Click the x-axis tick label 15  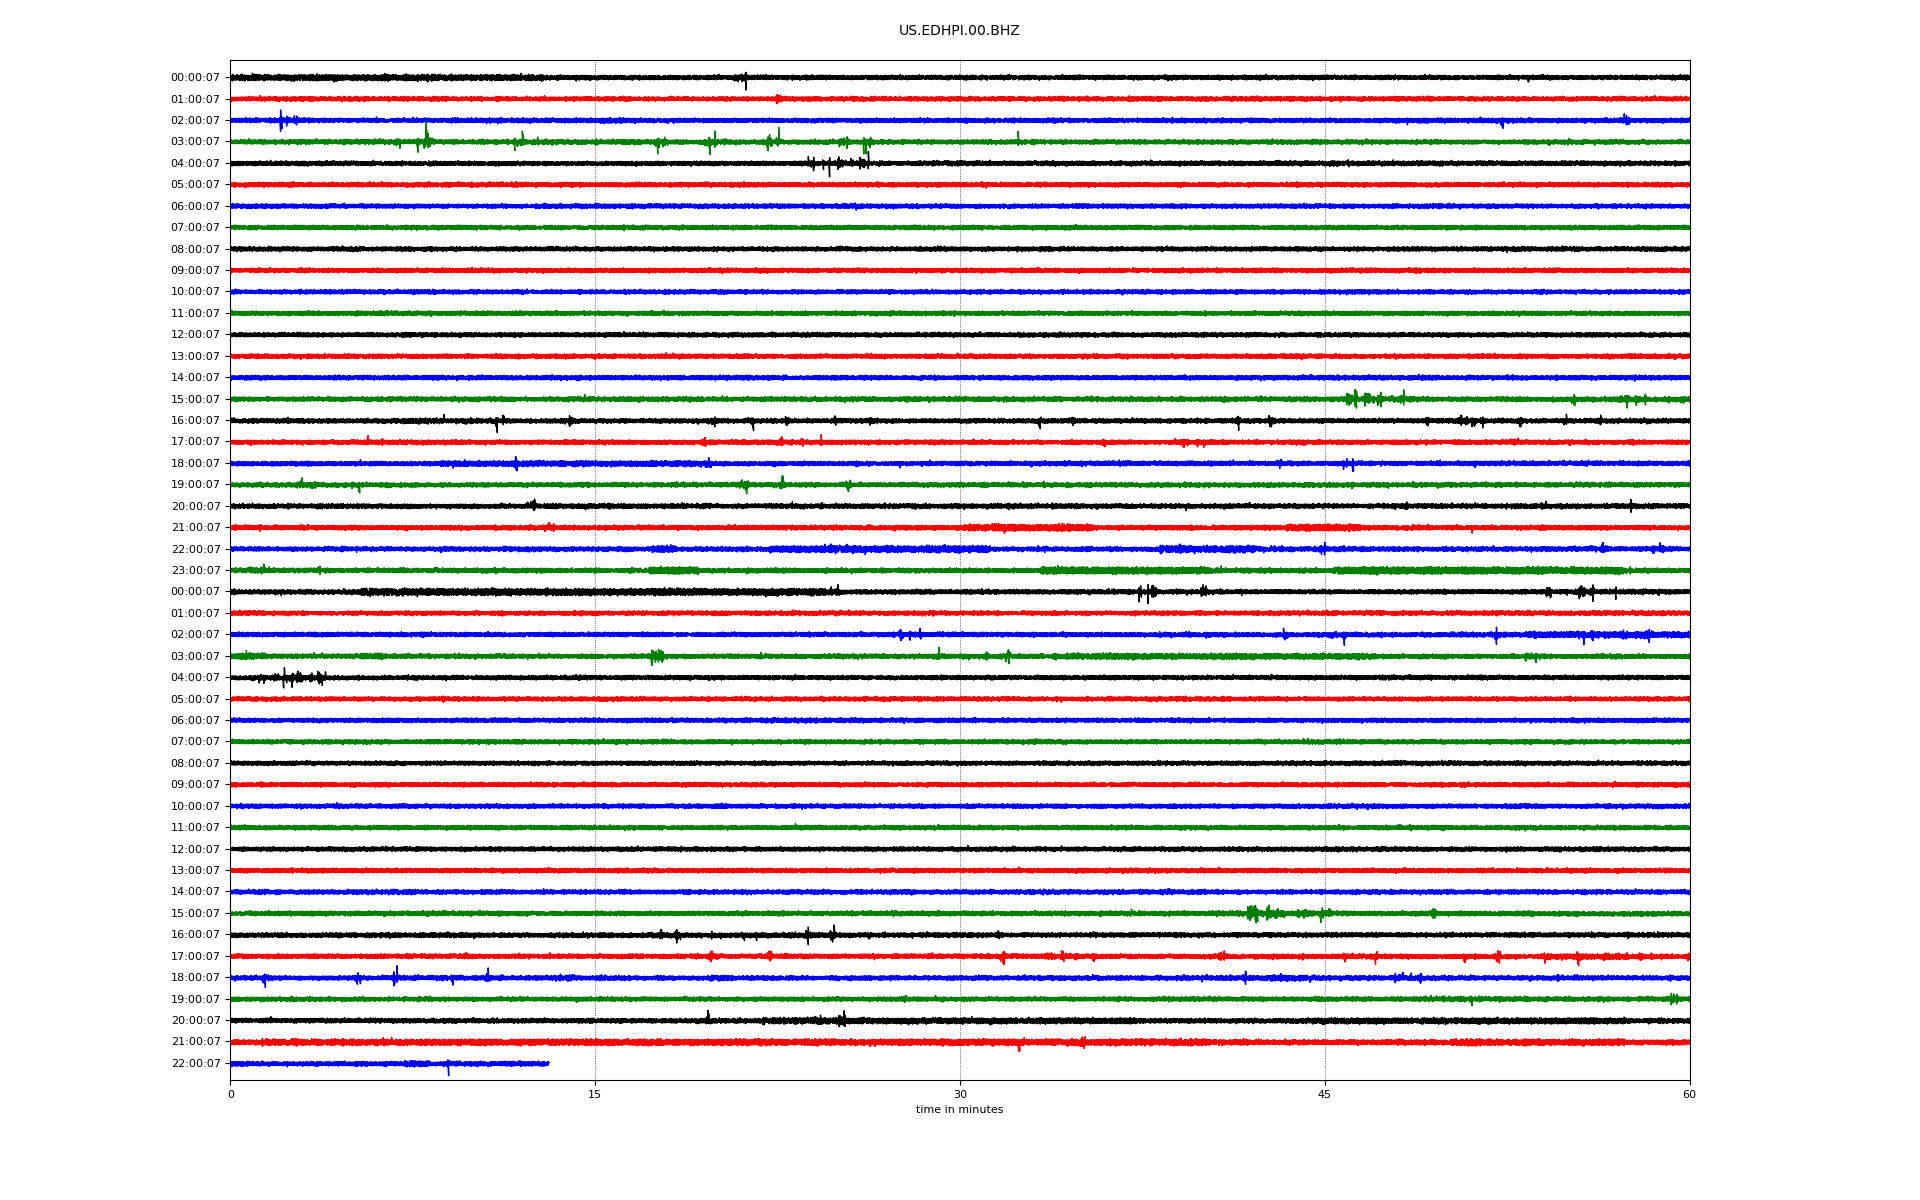click(x=595, y=1094)
